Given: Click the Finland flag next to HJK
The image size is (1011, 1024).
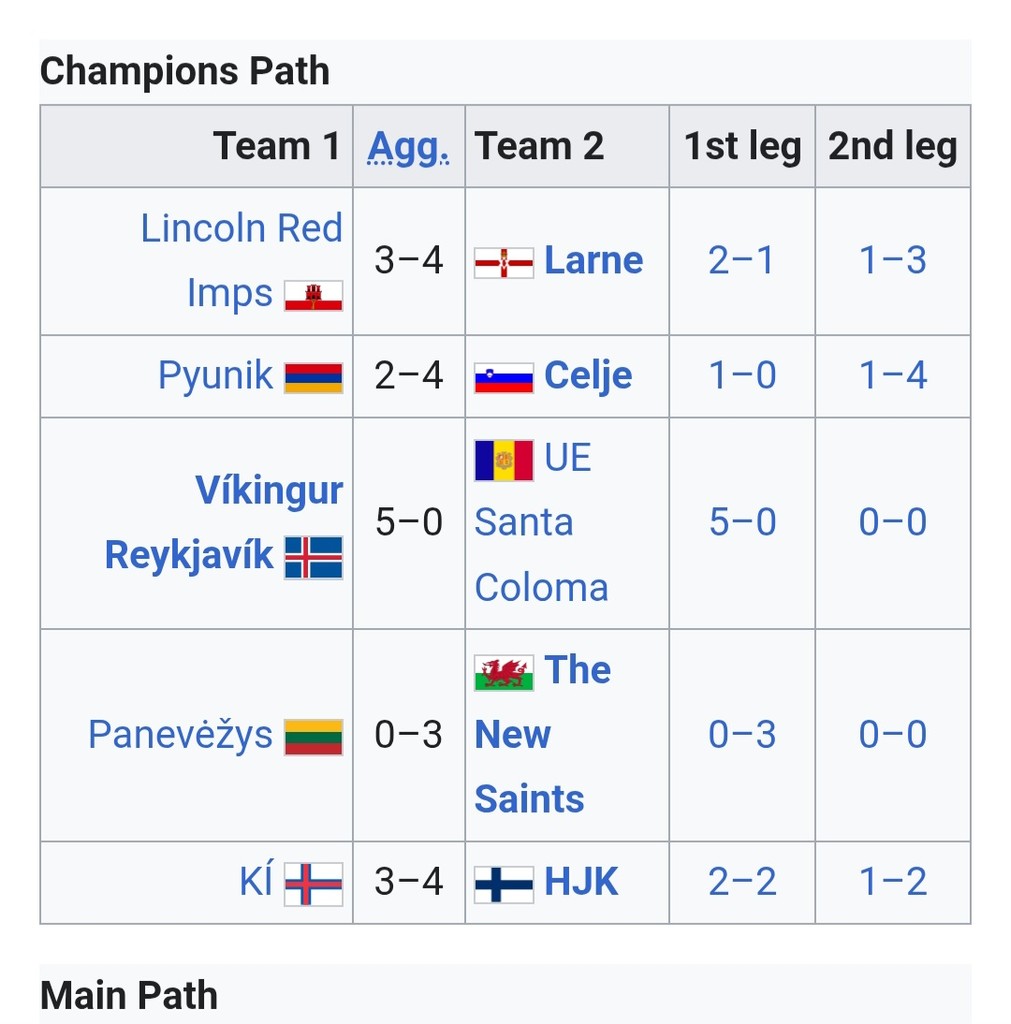Looking at the screenshot, I should (504, 884).
